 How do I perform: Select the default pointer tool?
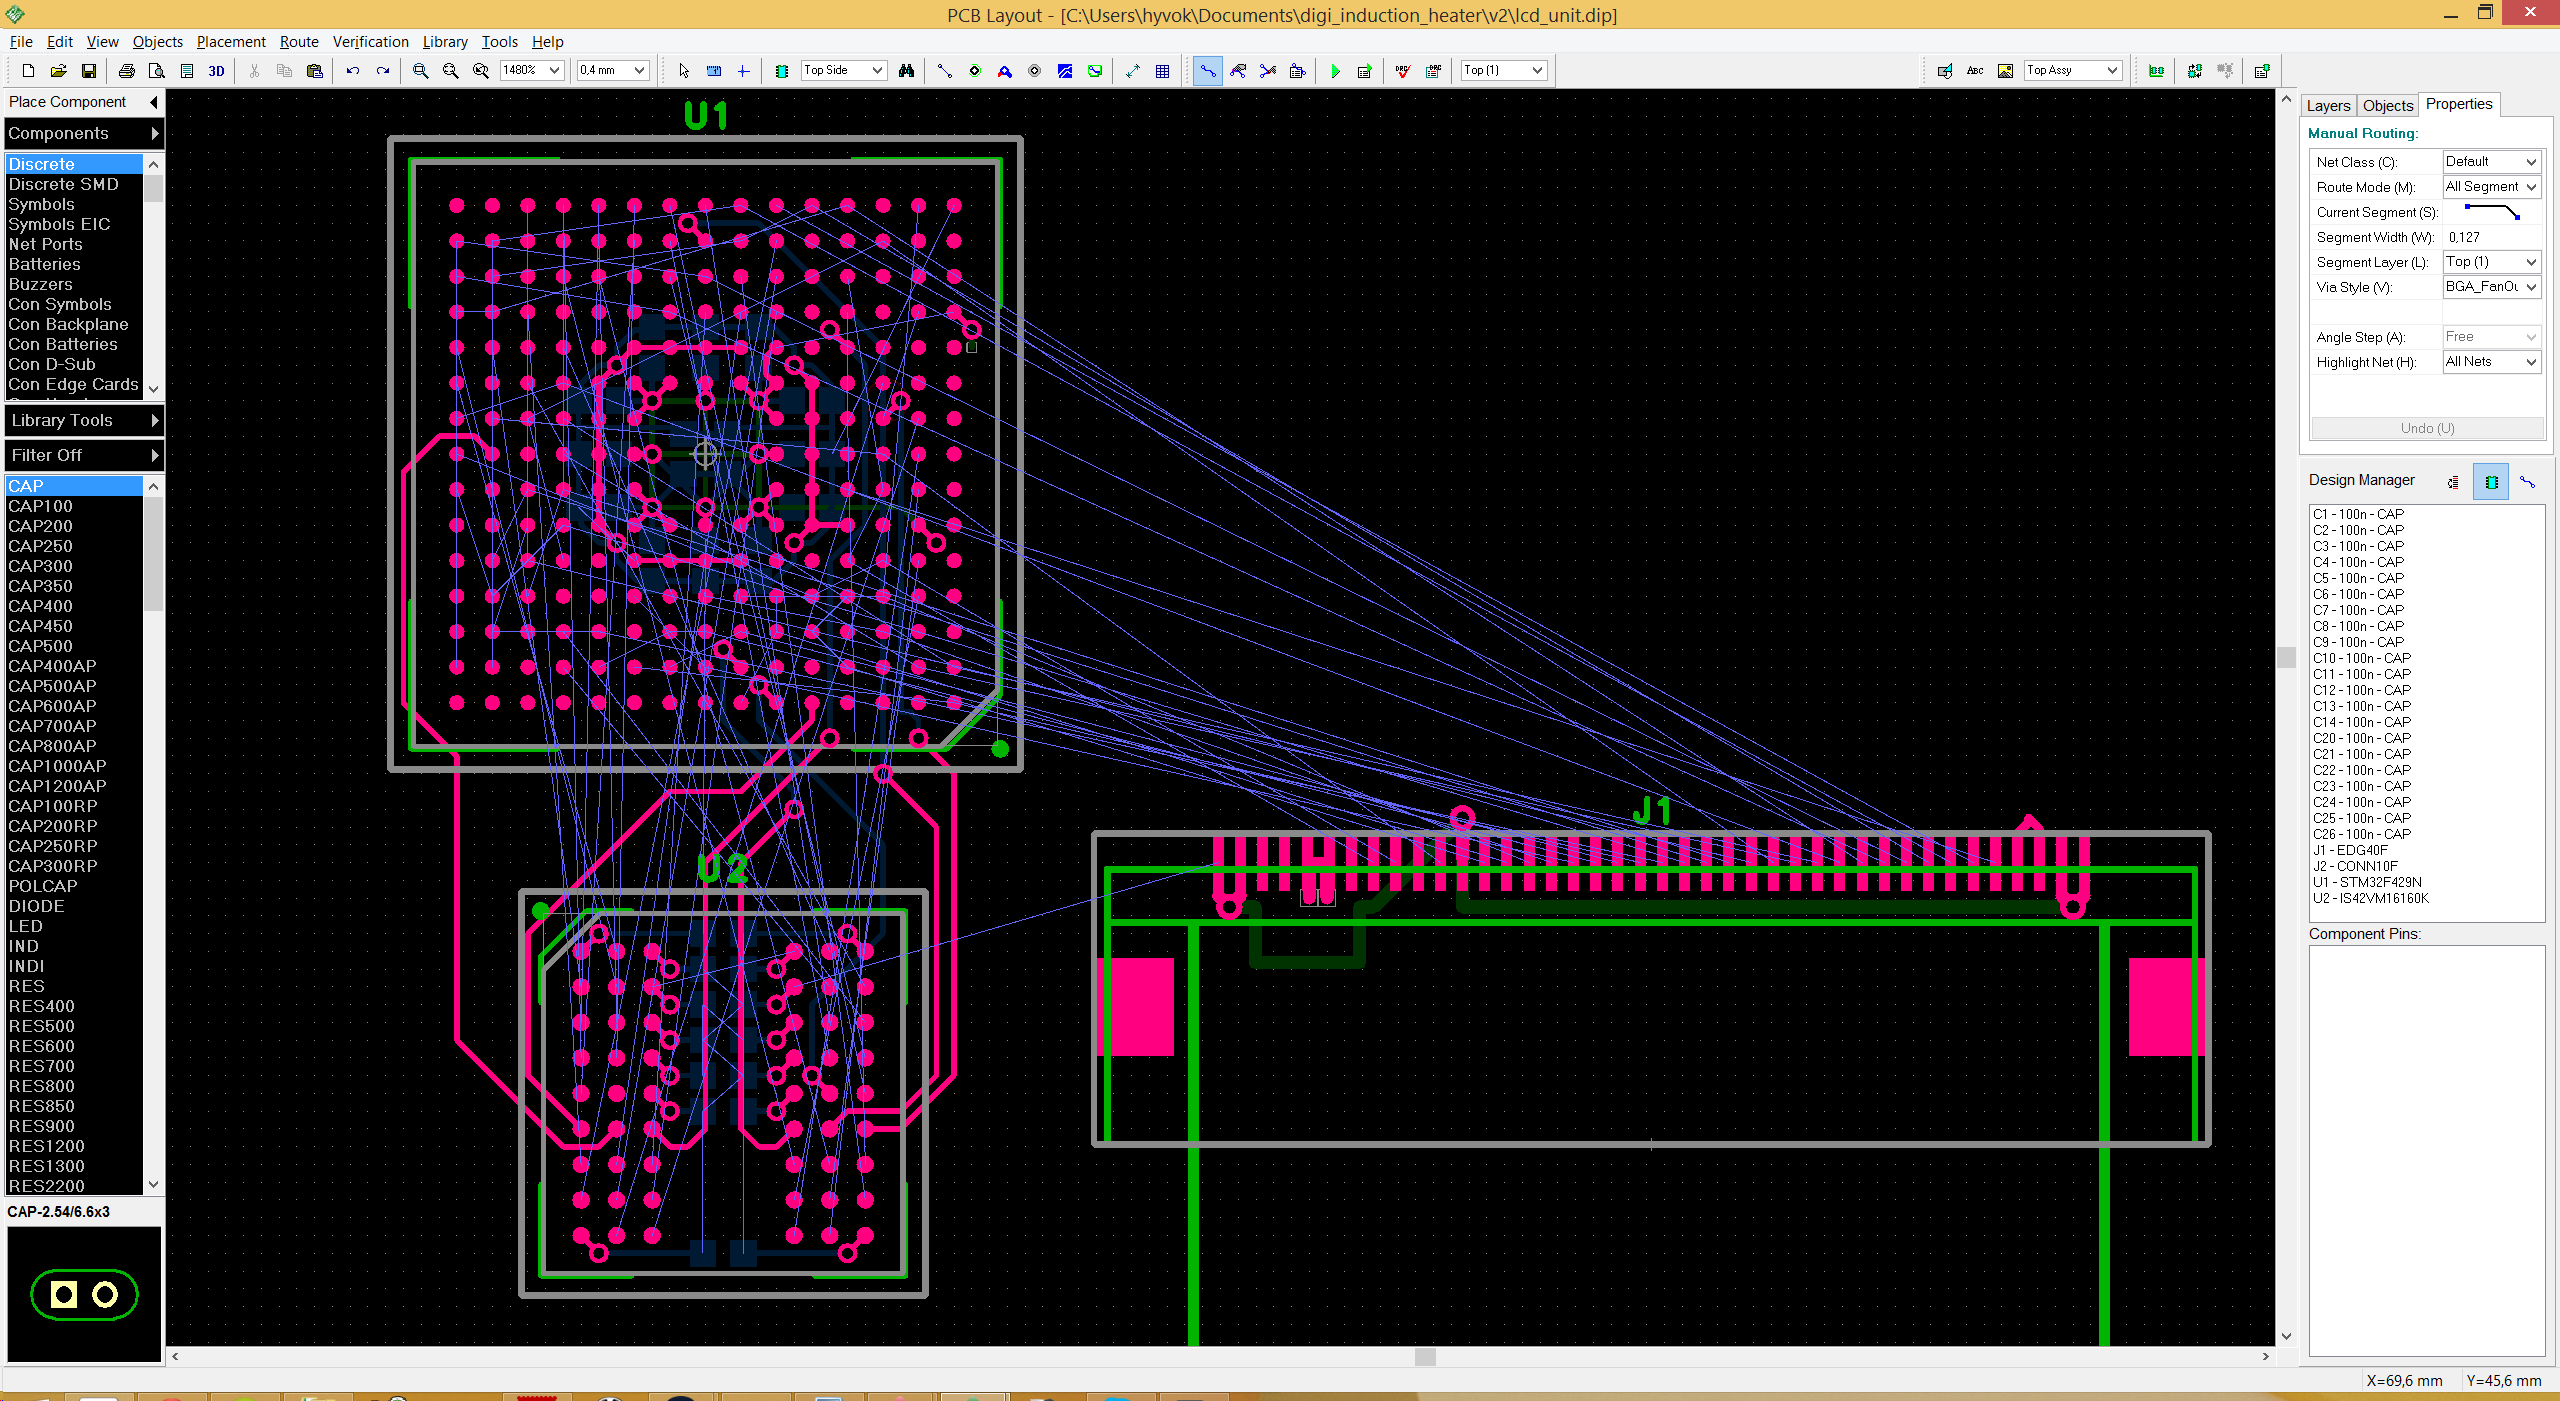click(684, 70)
